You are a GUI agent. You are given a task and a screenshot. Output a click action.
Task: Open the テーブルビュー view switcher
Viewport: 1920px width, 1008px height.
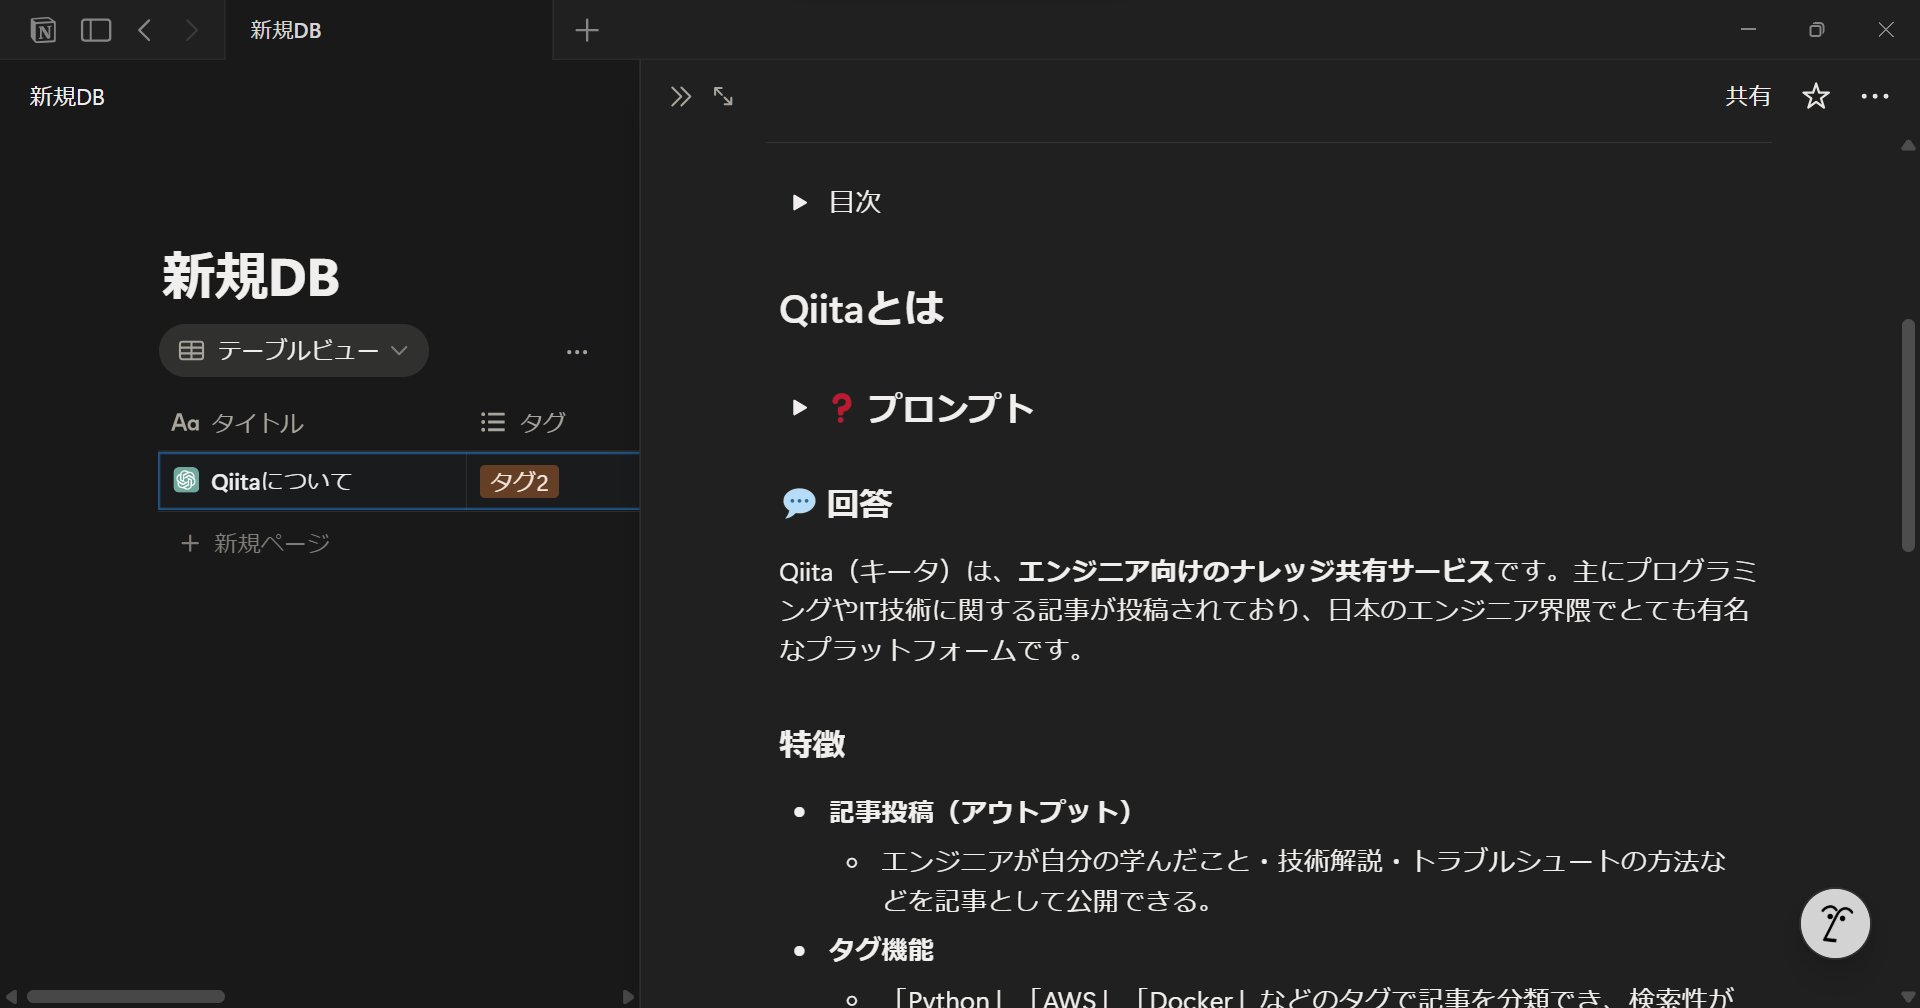coord(293,350)
